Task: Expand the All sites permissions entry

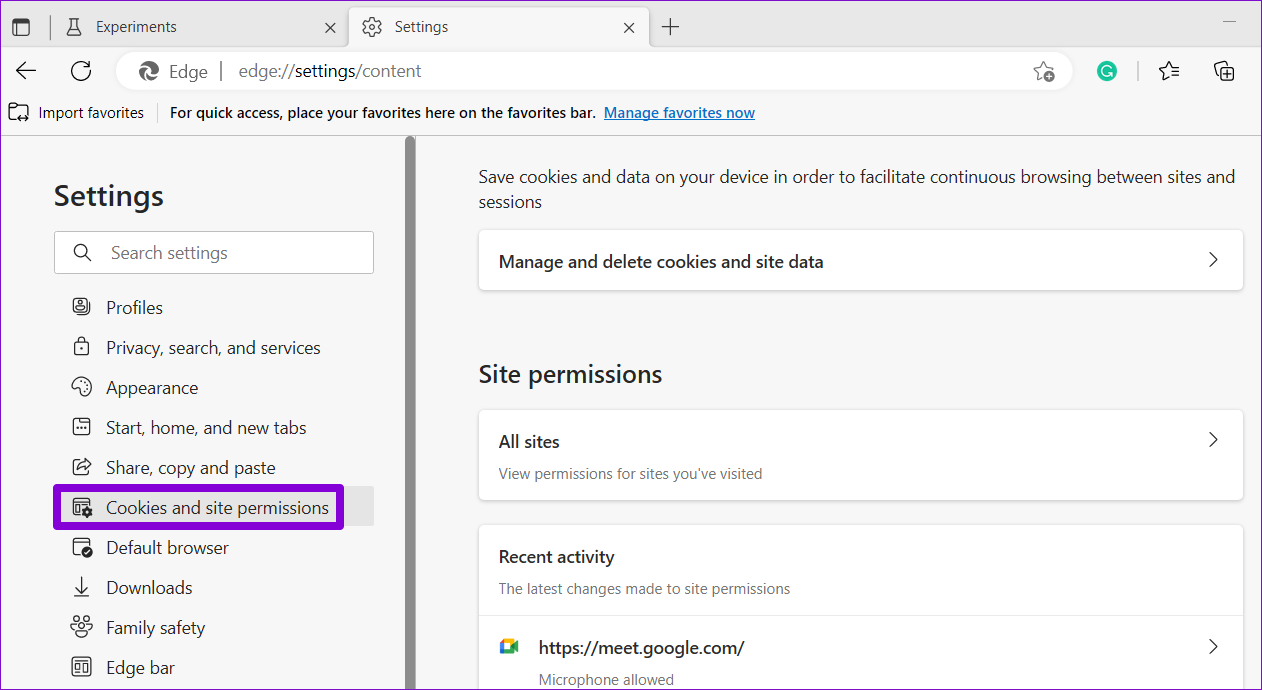Action: click(x=861, y=455)
